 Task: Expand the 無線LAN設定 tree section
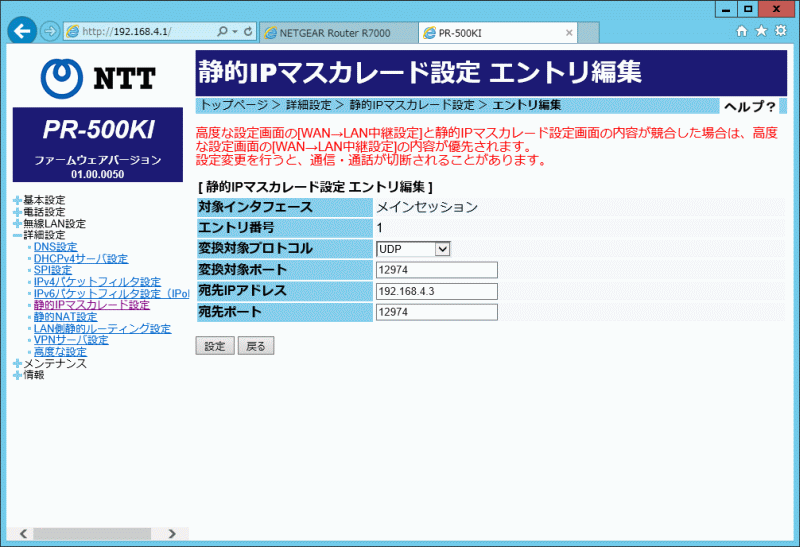[17, 223]
